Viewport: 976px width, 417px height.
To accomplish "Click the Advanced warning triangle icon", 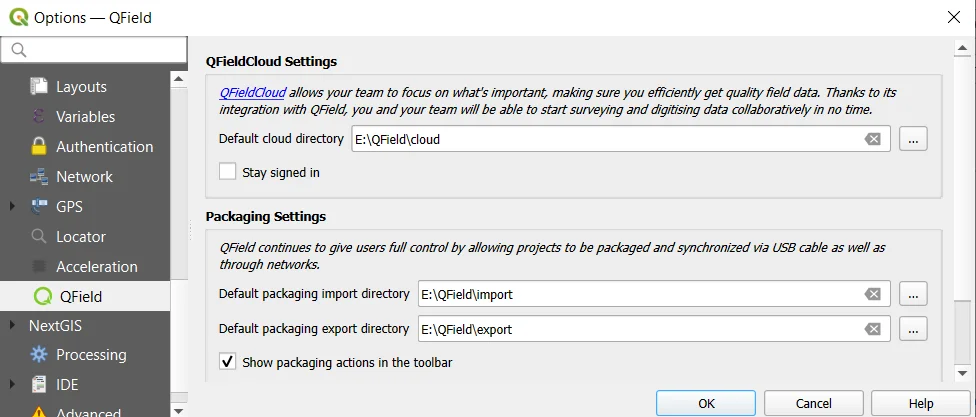I will click(x=39, y=412).
